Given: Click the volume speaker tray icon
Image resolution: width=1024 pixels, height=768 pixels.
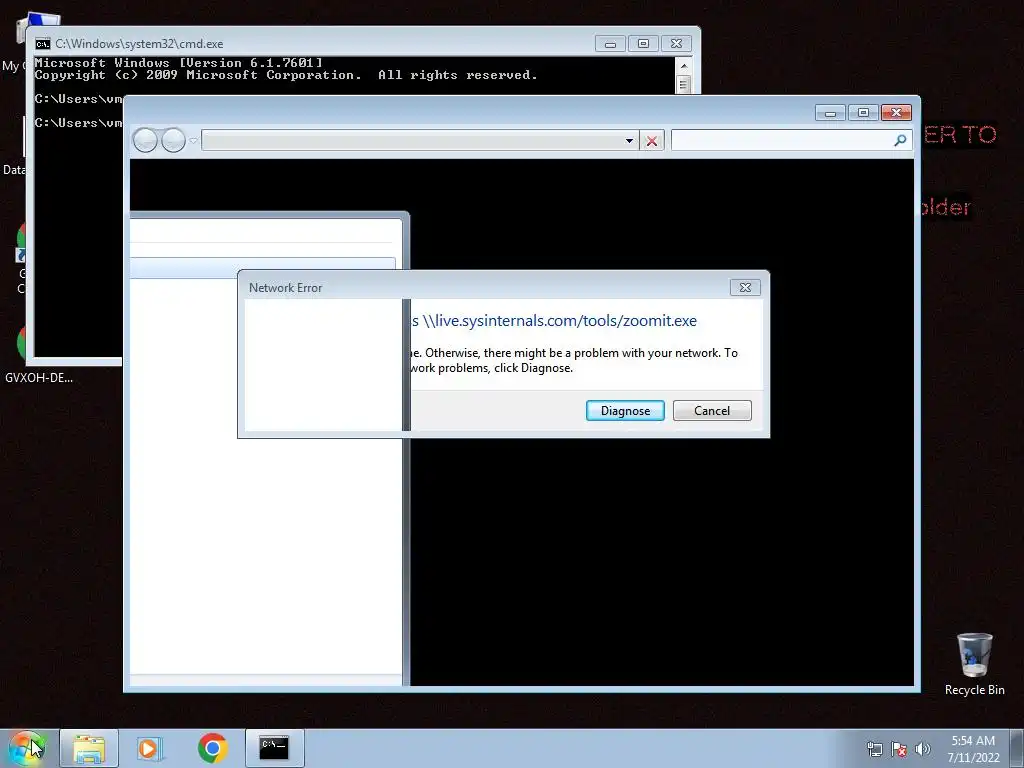Looking at the screenshot, I should (922, 749).
